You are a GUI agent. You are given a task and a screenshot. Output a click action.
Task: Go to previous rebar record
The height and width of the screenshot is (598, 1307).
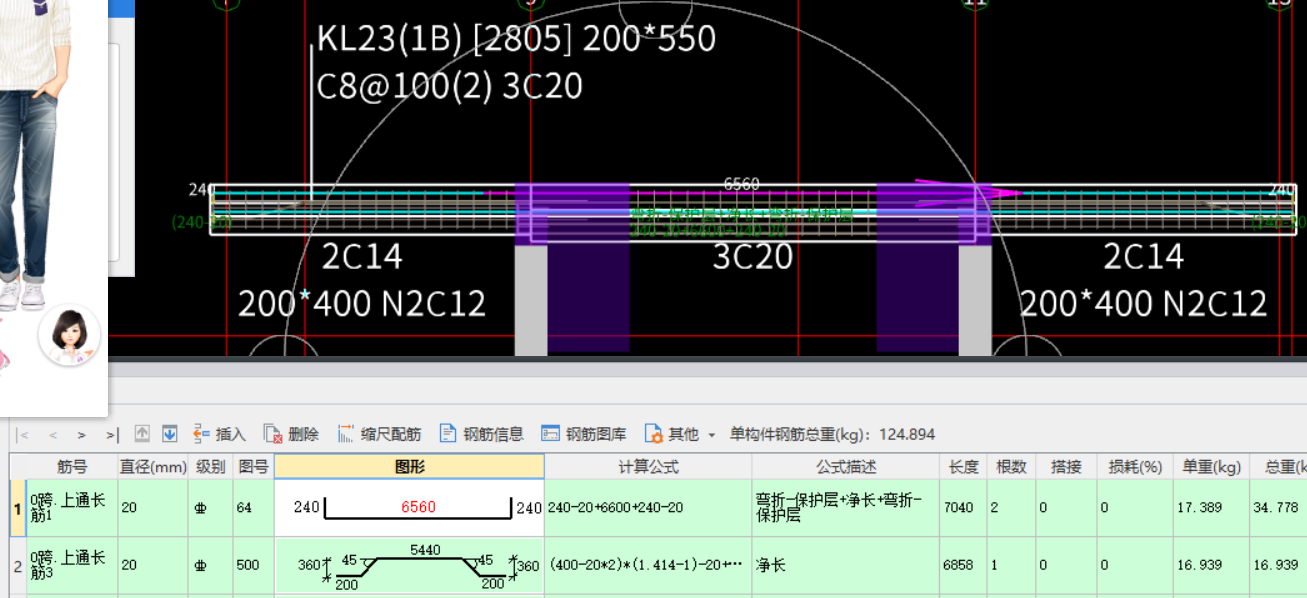(x=53, y=435)
